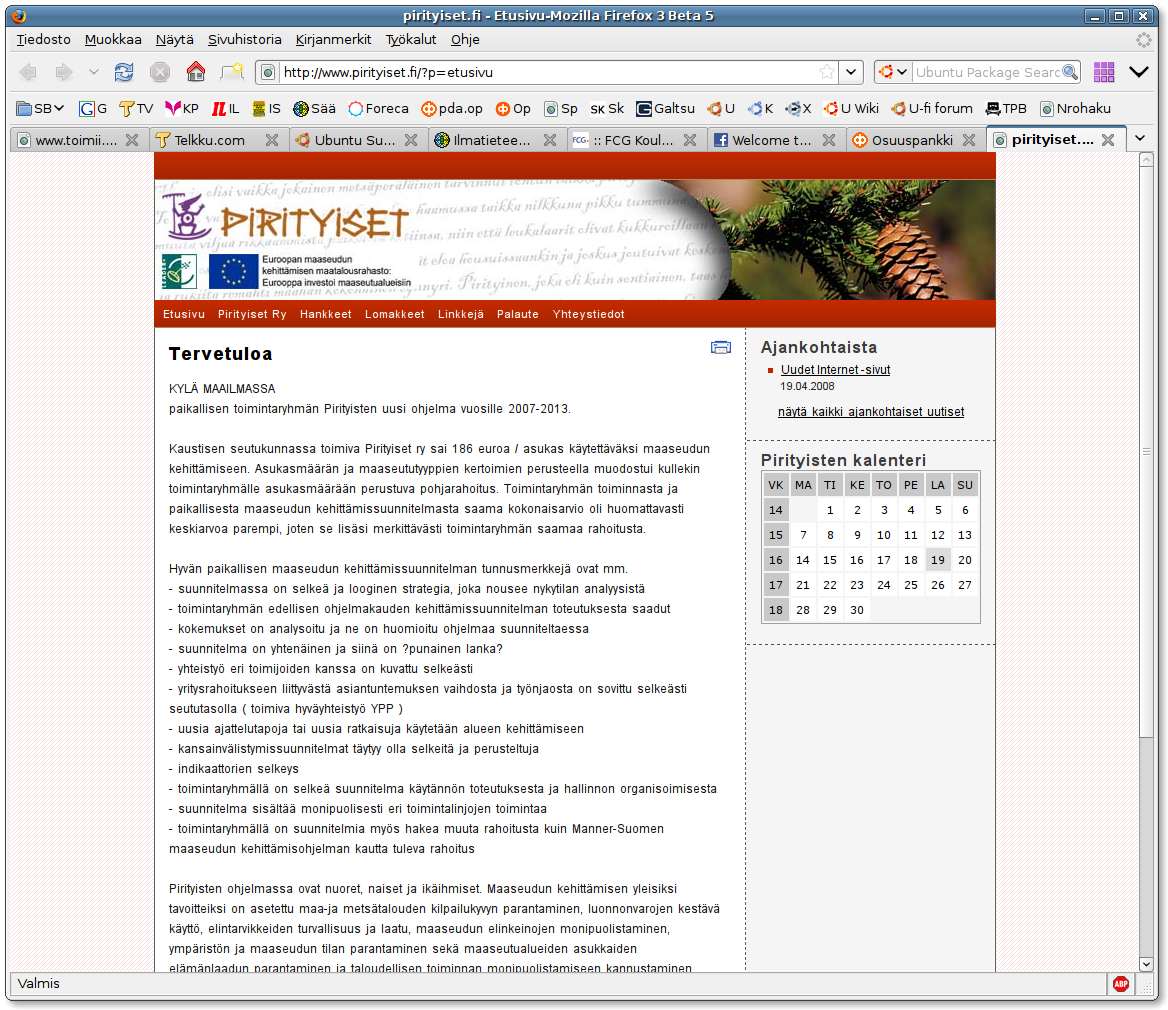Open the Tiedosto menu
This screenshot has width=1168, height=1010.
pyautogui.click(x=43, y=39)
